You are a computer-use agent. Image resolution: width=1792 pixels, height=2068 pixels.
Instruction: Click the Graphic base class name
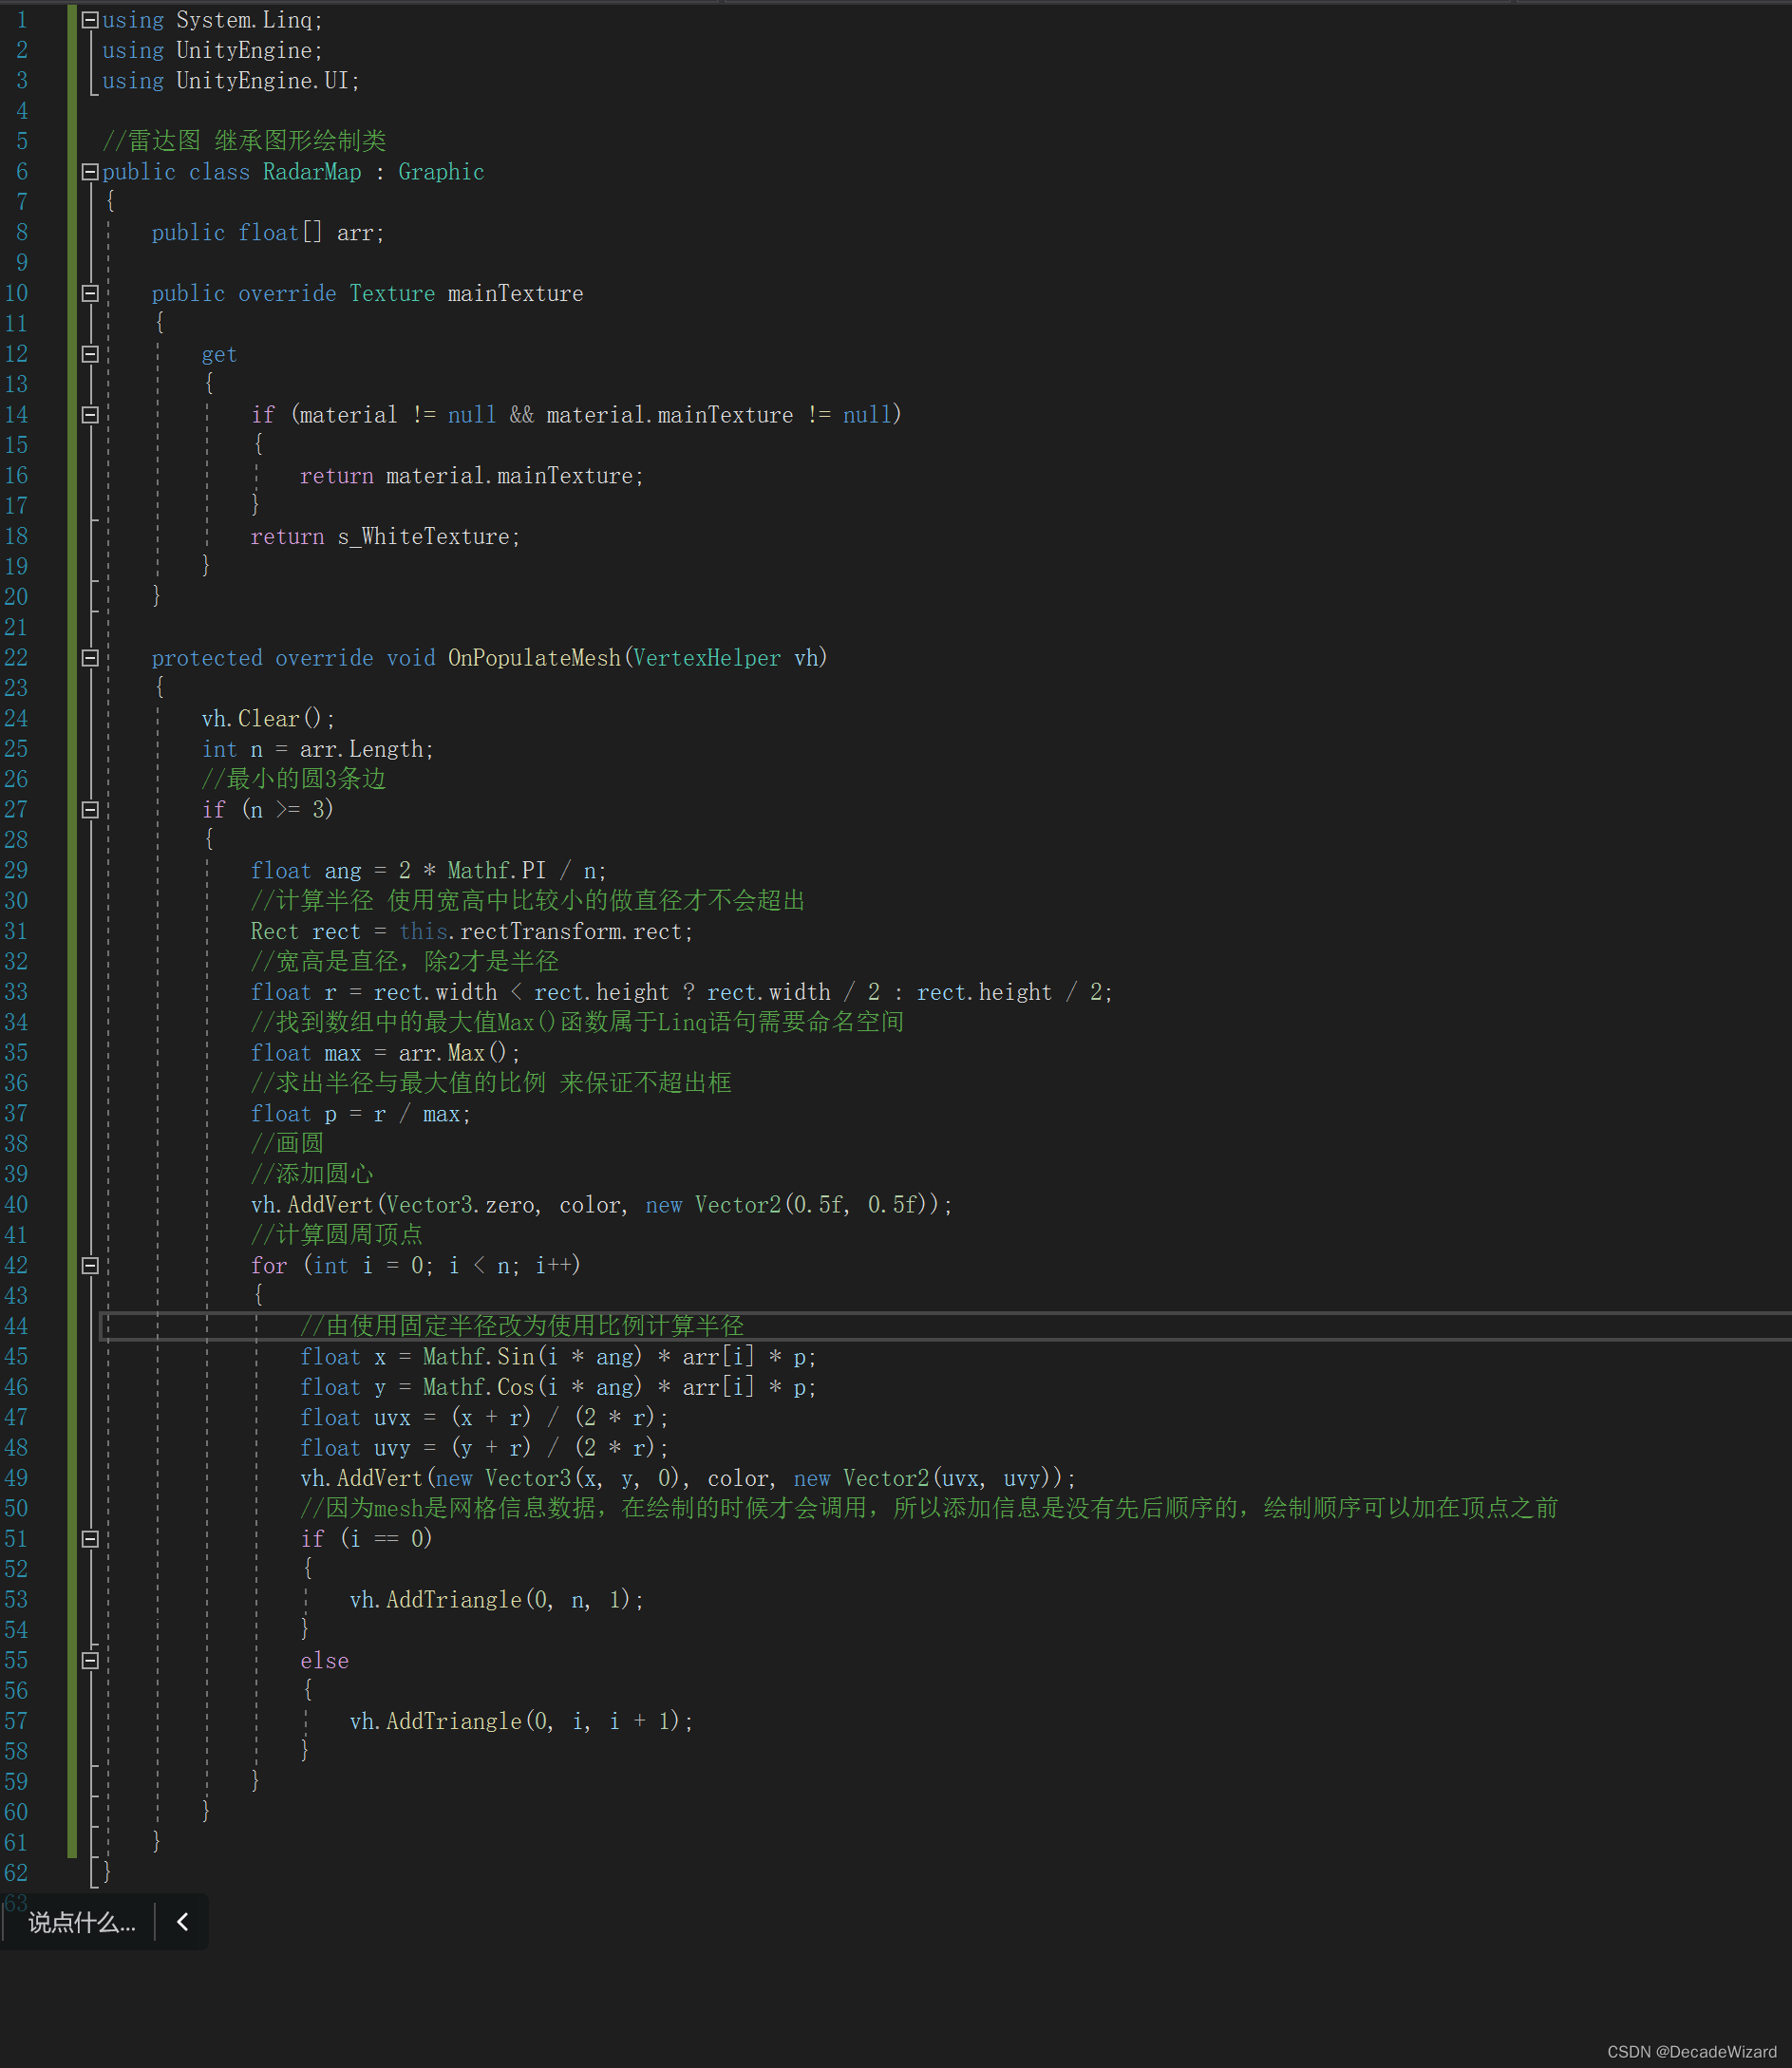pyautogui.click(x=441, y=172)
